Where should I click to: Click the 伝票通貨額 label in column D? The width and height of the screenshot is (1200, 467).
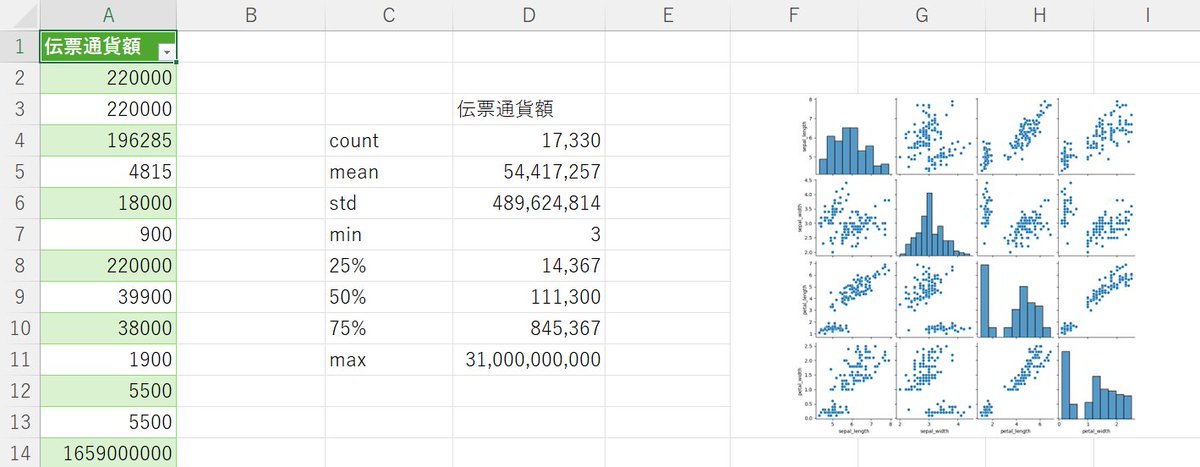(x=528, y=109)
